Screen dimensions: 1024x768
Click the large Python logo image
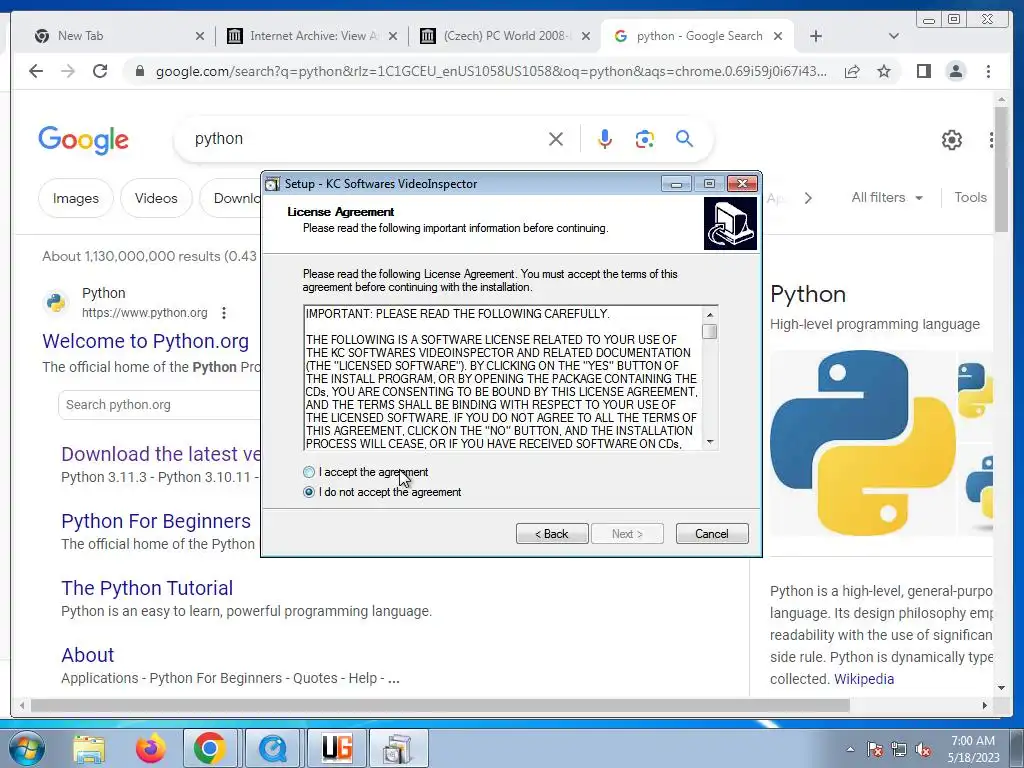[x=862, y=443]
